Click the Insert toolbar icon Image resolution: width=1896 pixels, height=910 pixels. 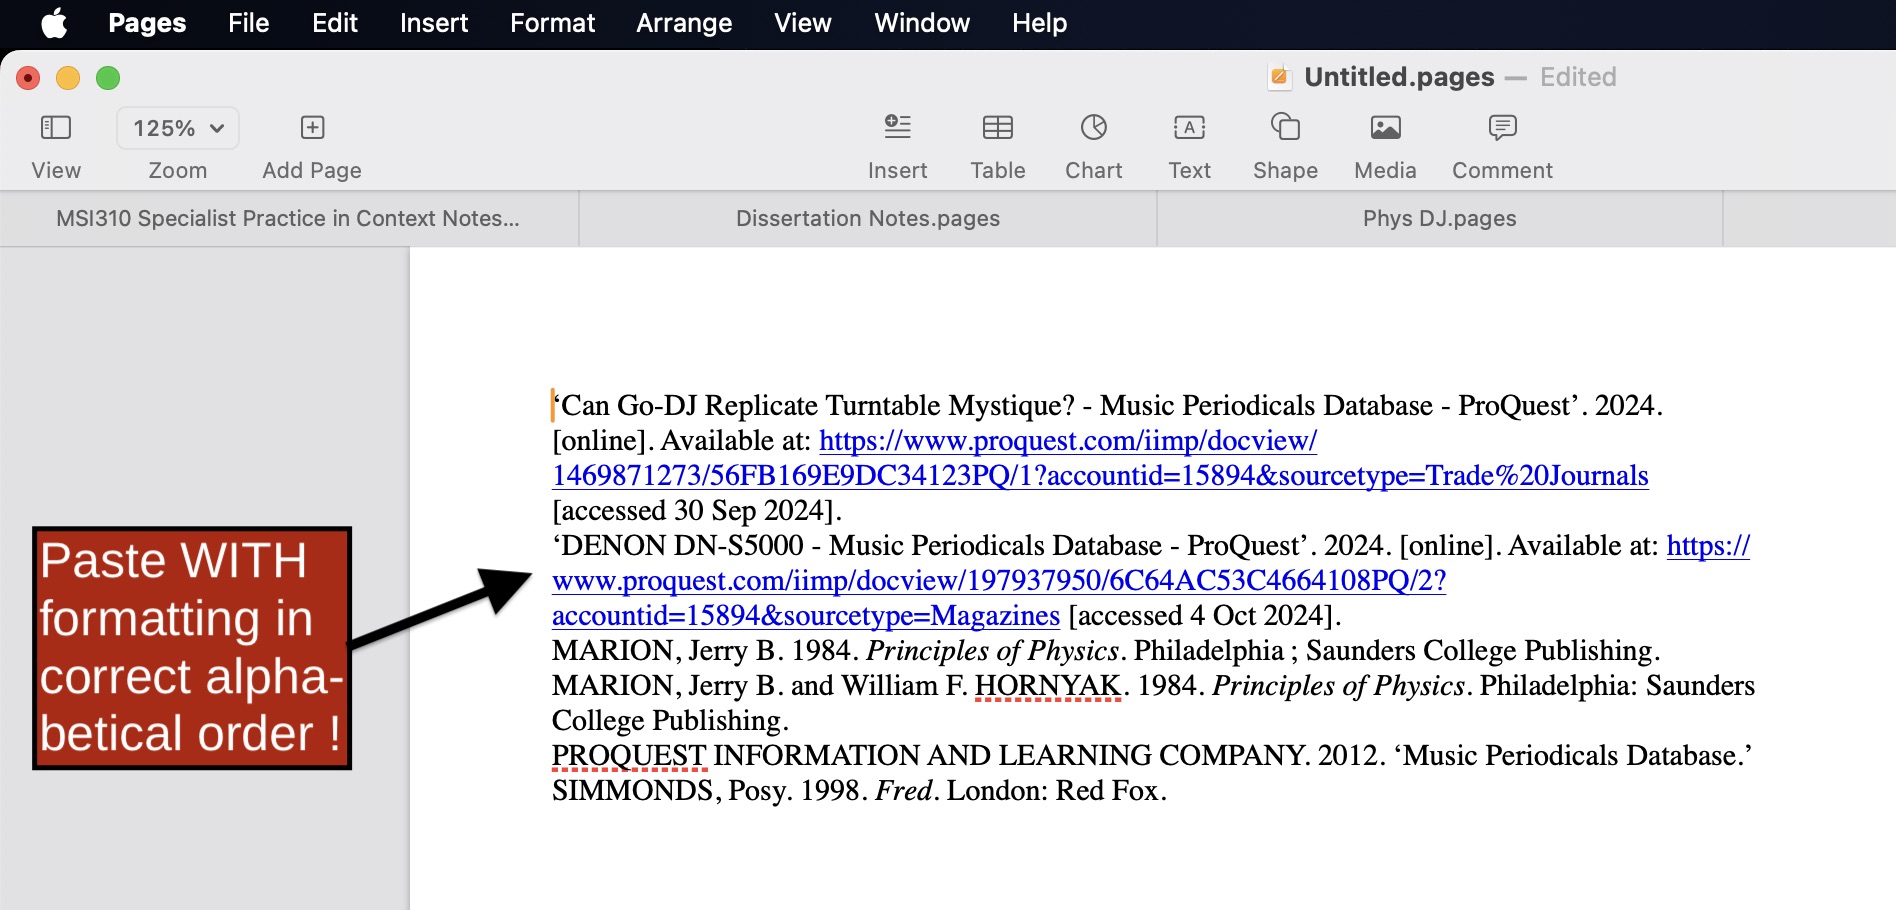click(897, 128)
